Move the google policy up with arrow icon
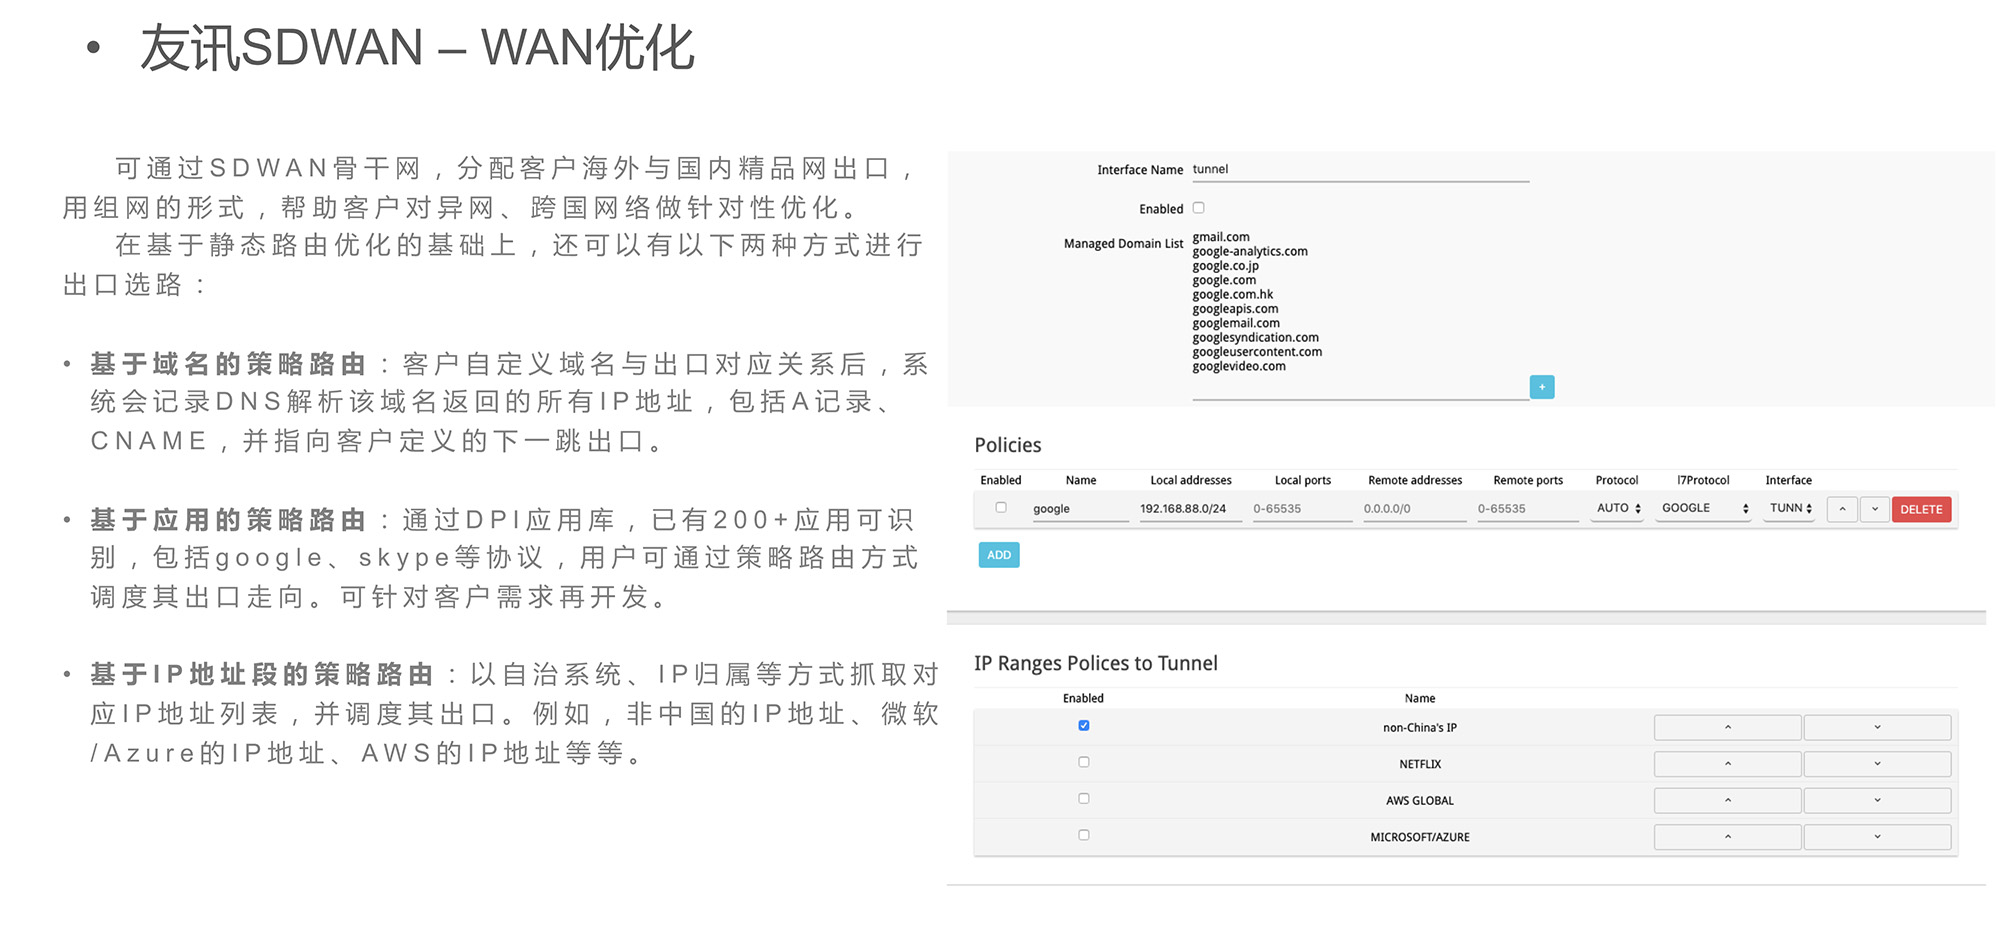 (x=1842, y=509)
